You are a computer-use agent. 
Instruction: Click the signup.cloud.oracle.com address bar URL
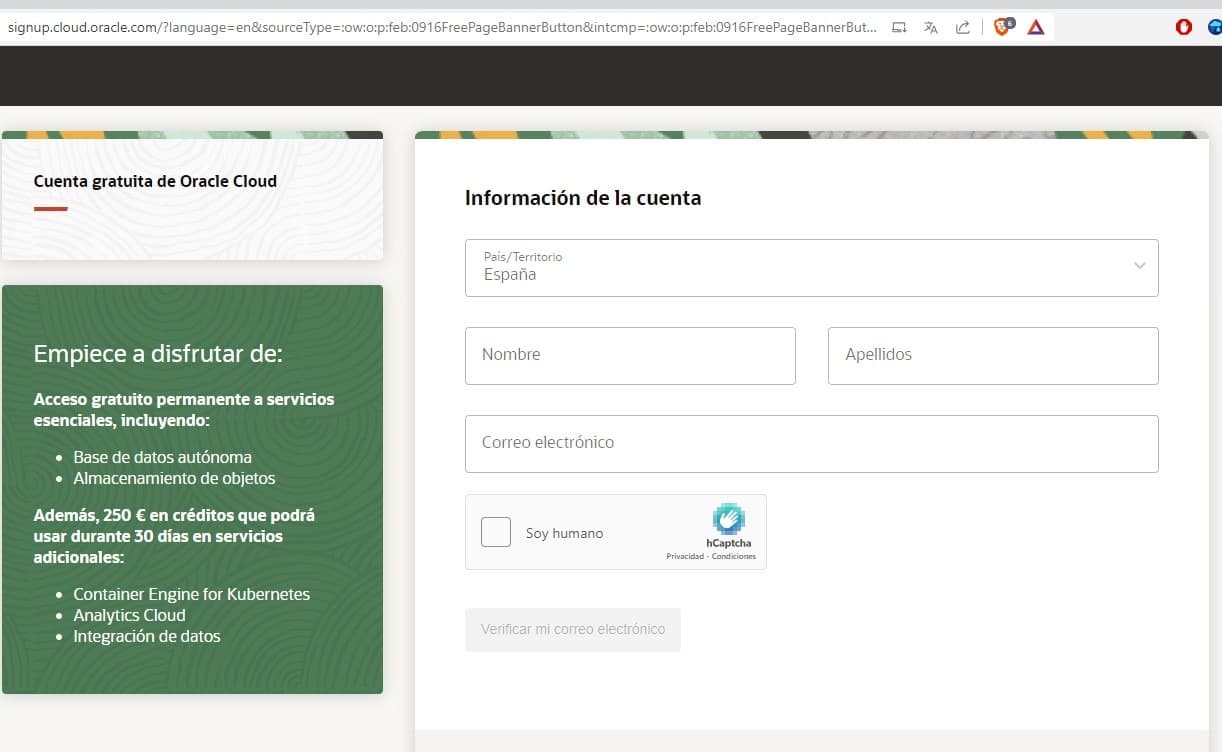coord(441,27)
